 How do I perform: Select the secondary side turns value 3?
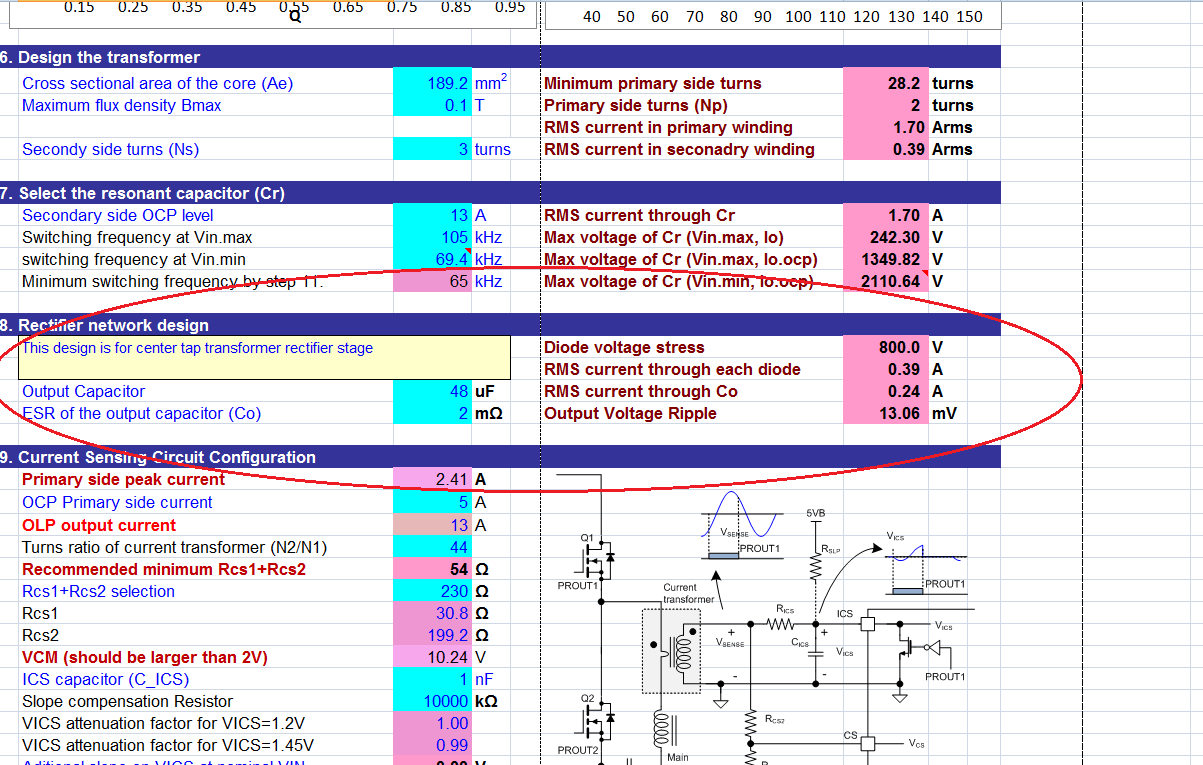click(433, 150)
